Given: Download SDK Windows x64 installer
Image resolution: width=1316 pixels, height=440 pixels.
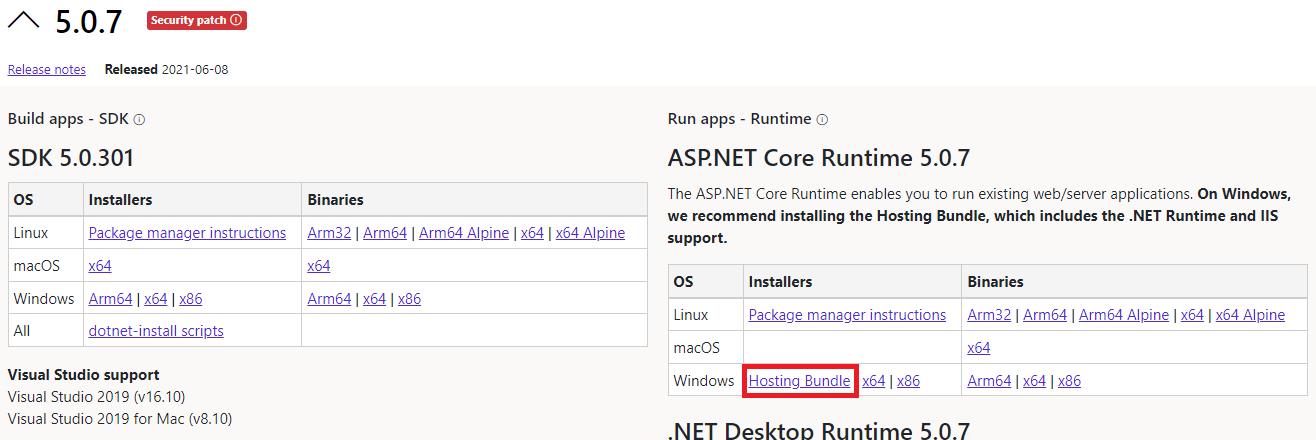Looking at the screenshot, I should [x=155, y=299].
